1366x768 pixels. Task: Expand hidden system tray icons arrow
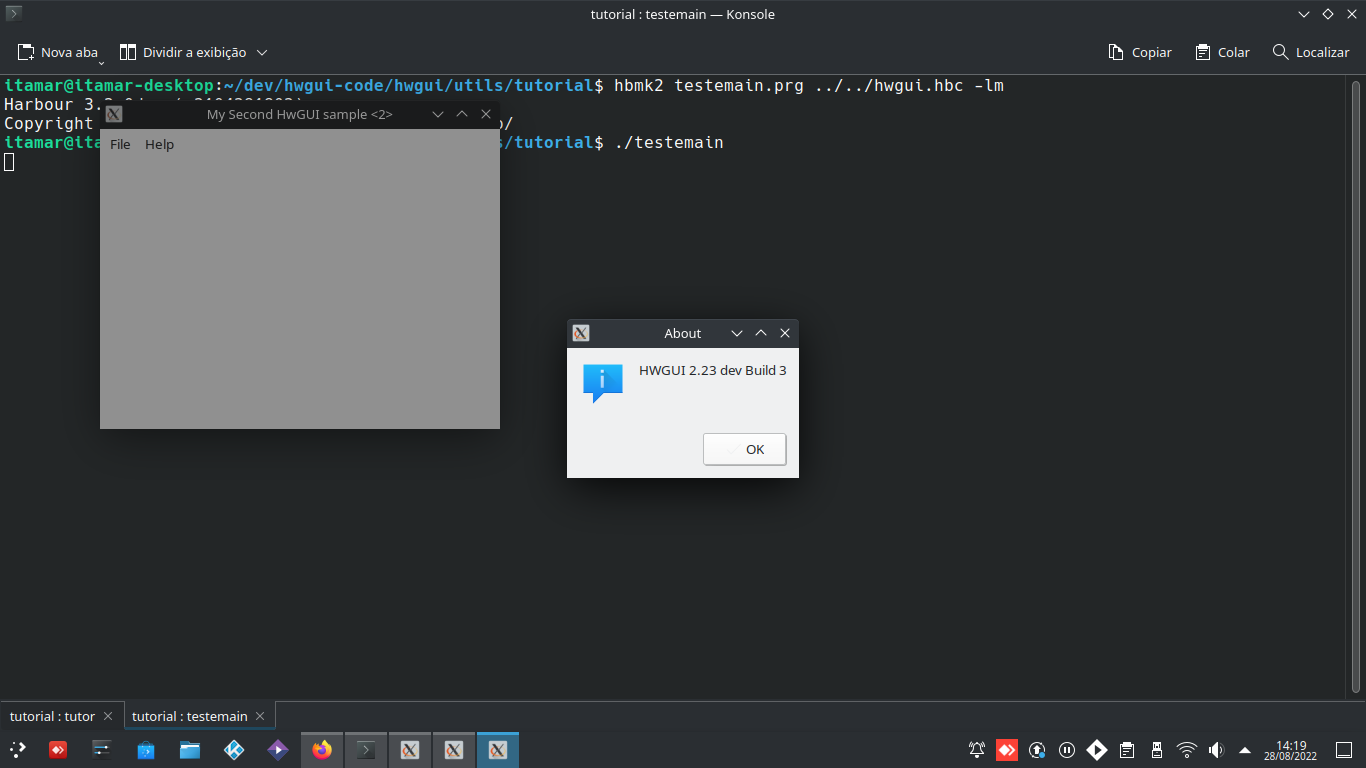(x=1245, y=749)
